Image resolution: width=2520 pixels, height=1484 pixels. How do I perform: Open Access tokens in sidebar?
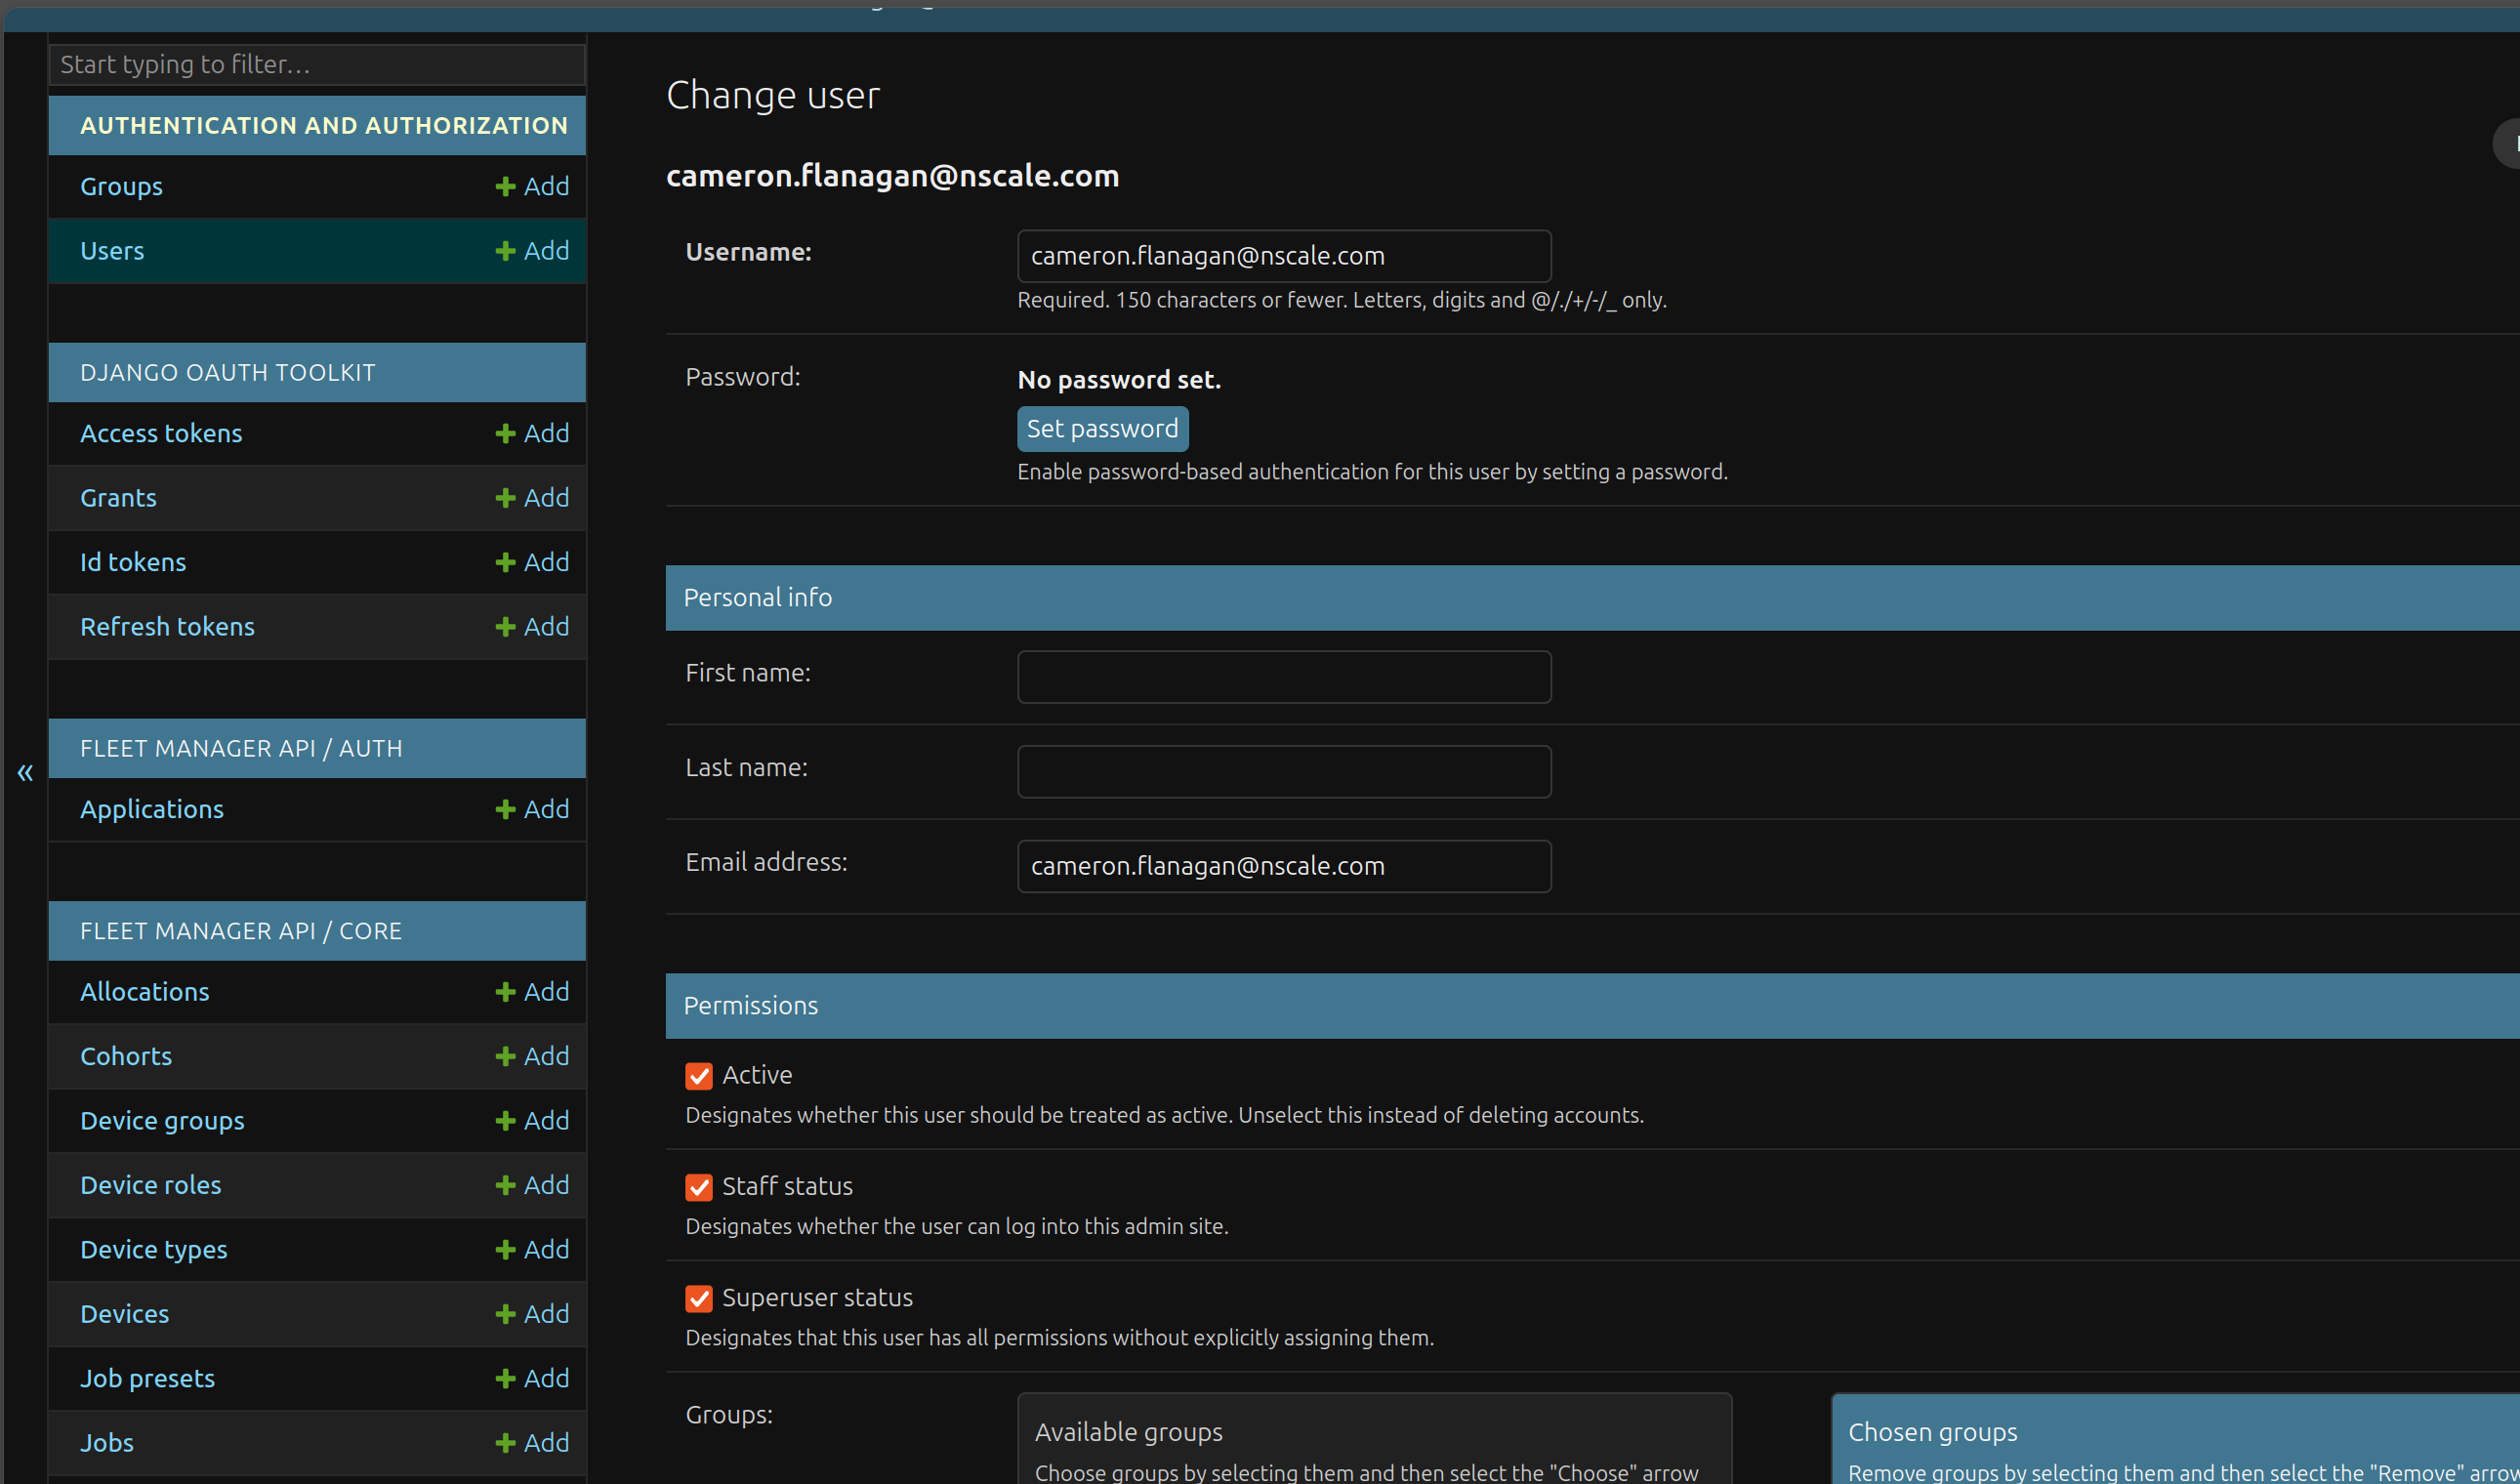(161, 433)
